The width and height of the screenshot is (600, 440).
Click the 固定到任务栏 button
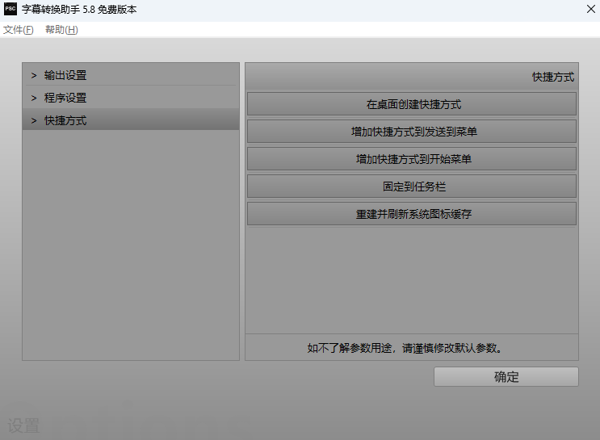pyautogui.click(x=411, y=186)
